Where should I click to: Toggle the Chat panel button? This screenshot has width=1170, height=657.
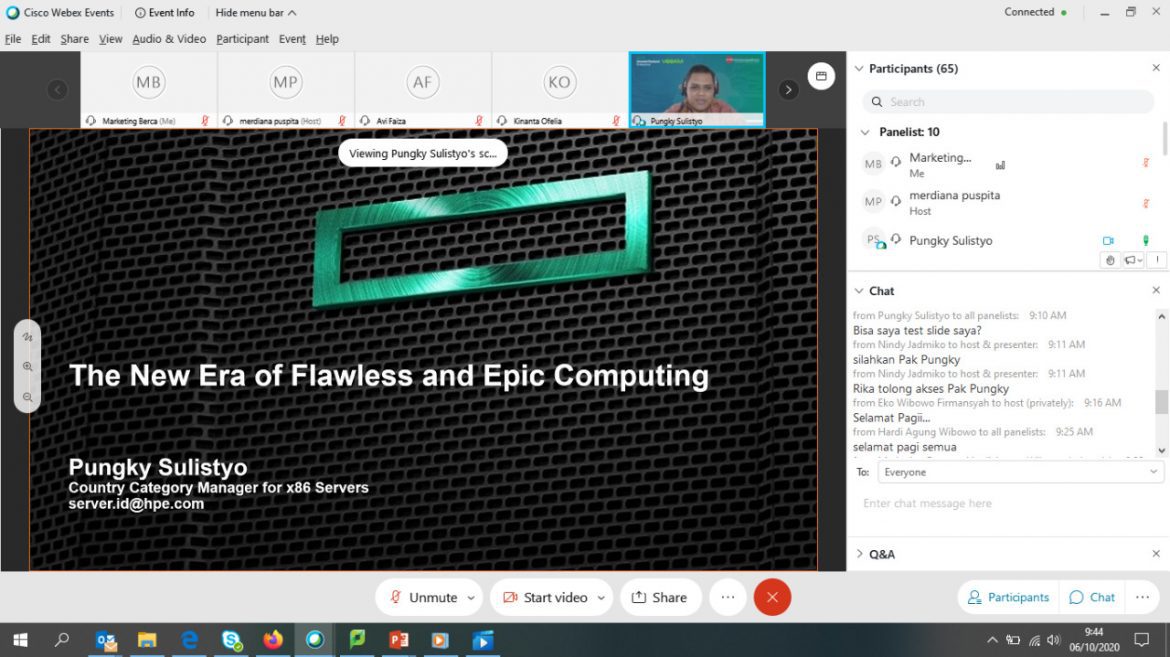1092,597
